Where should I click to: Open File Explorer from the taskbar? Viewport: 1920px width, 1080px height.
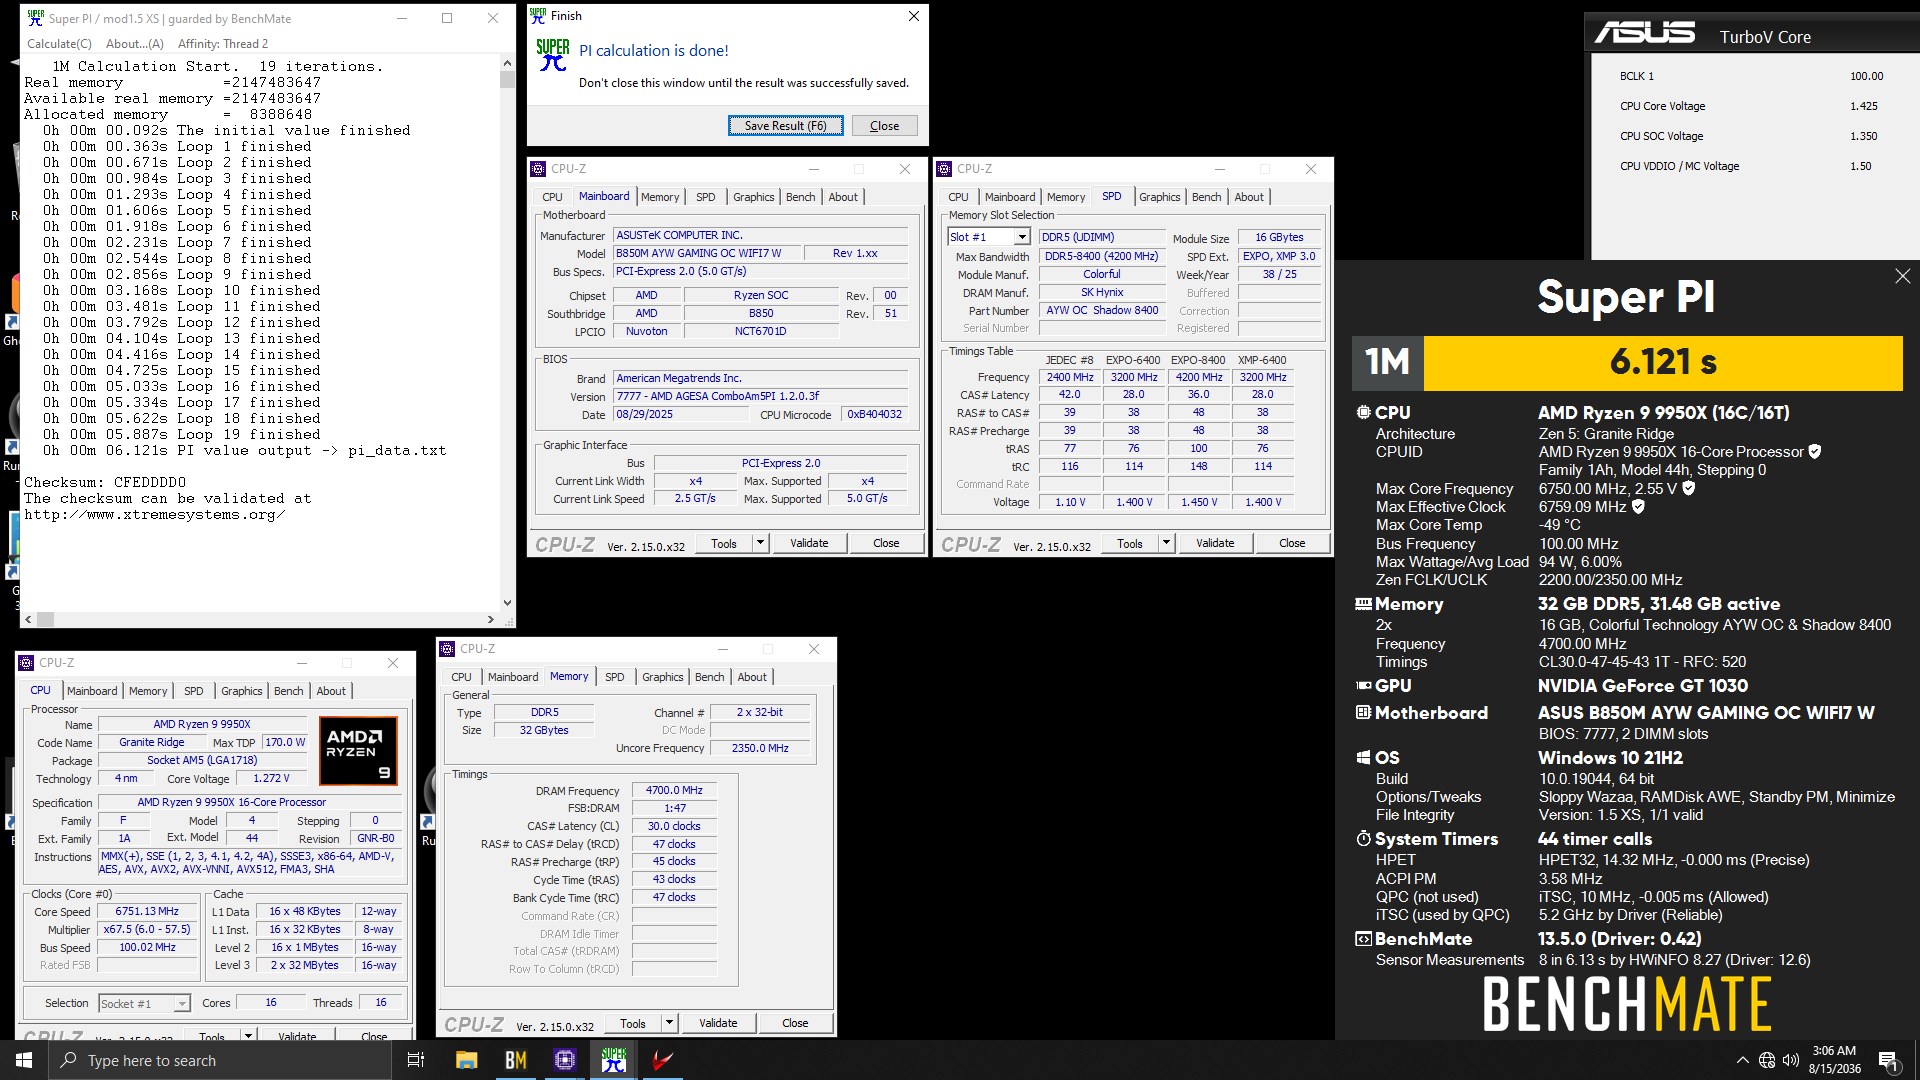pos(466,1060)
